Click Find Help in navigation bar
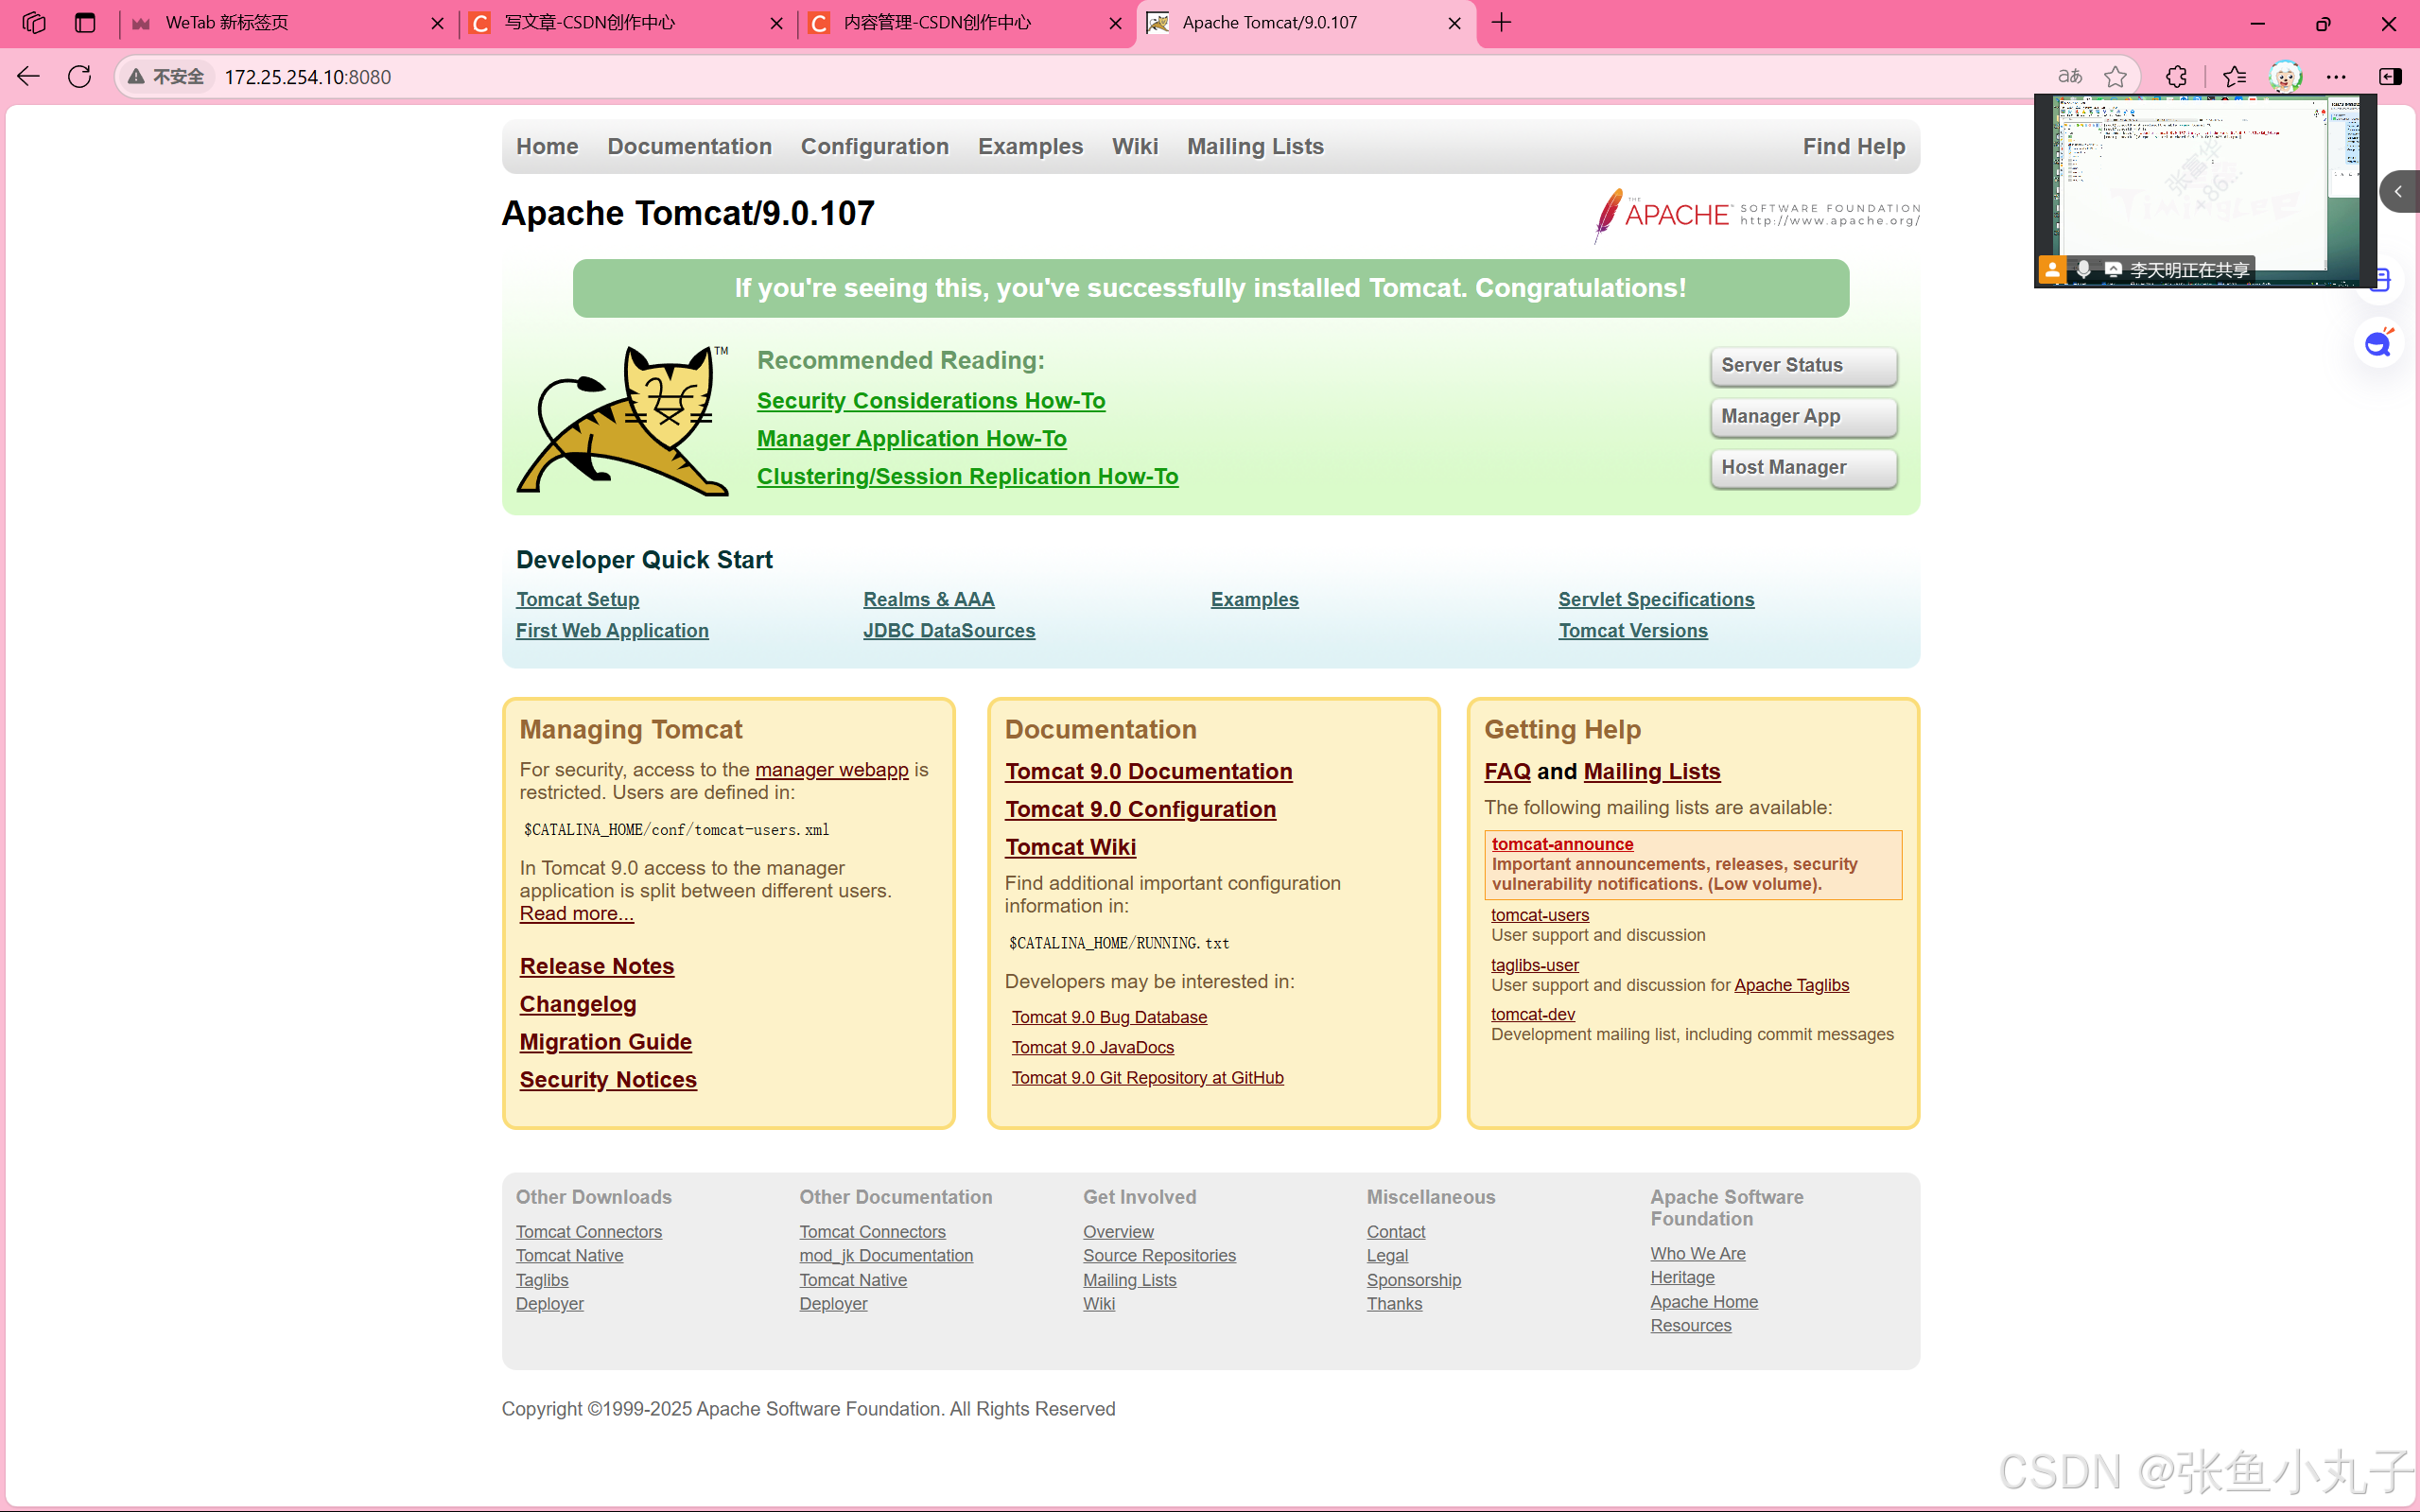The height and width of the screenshot is (1512, 2420). pos(1854,146)
